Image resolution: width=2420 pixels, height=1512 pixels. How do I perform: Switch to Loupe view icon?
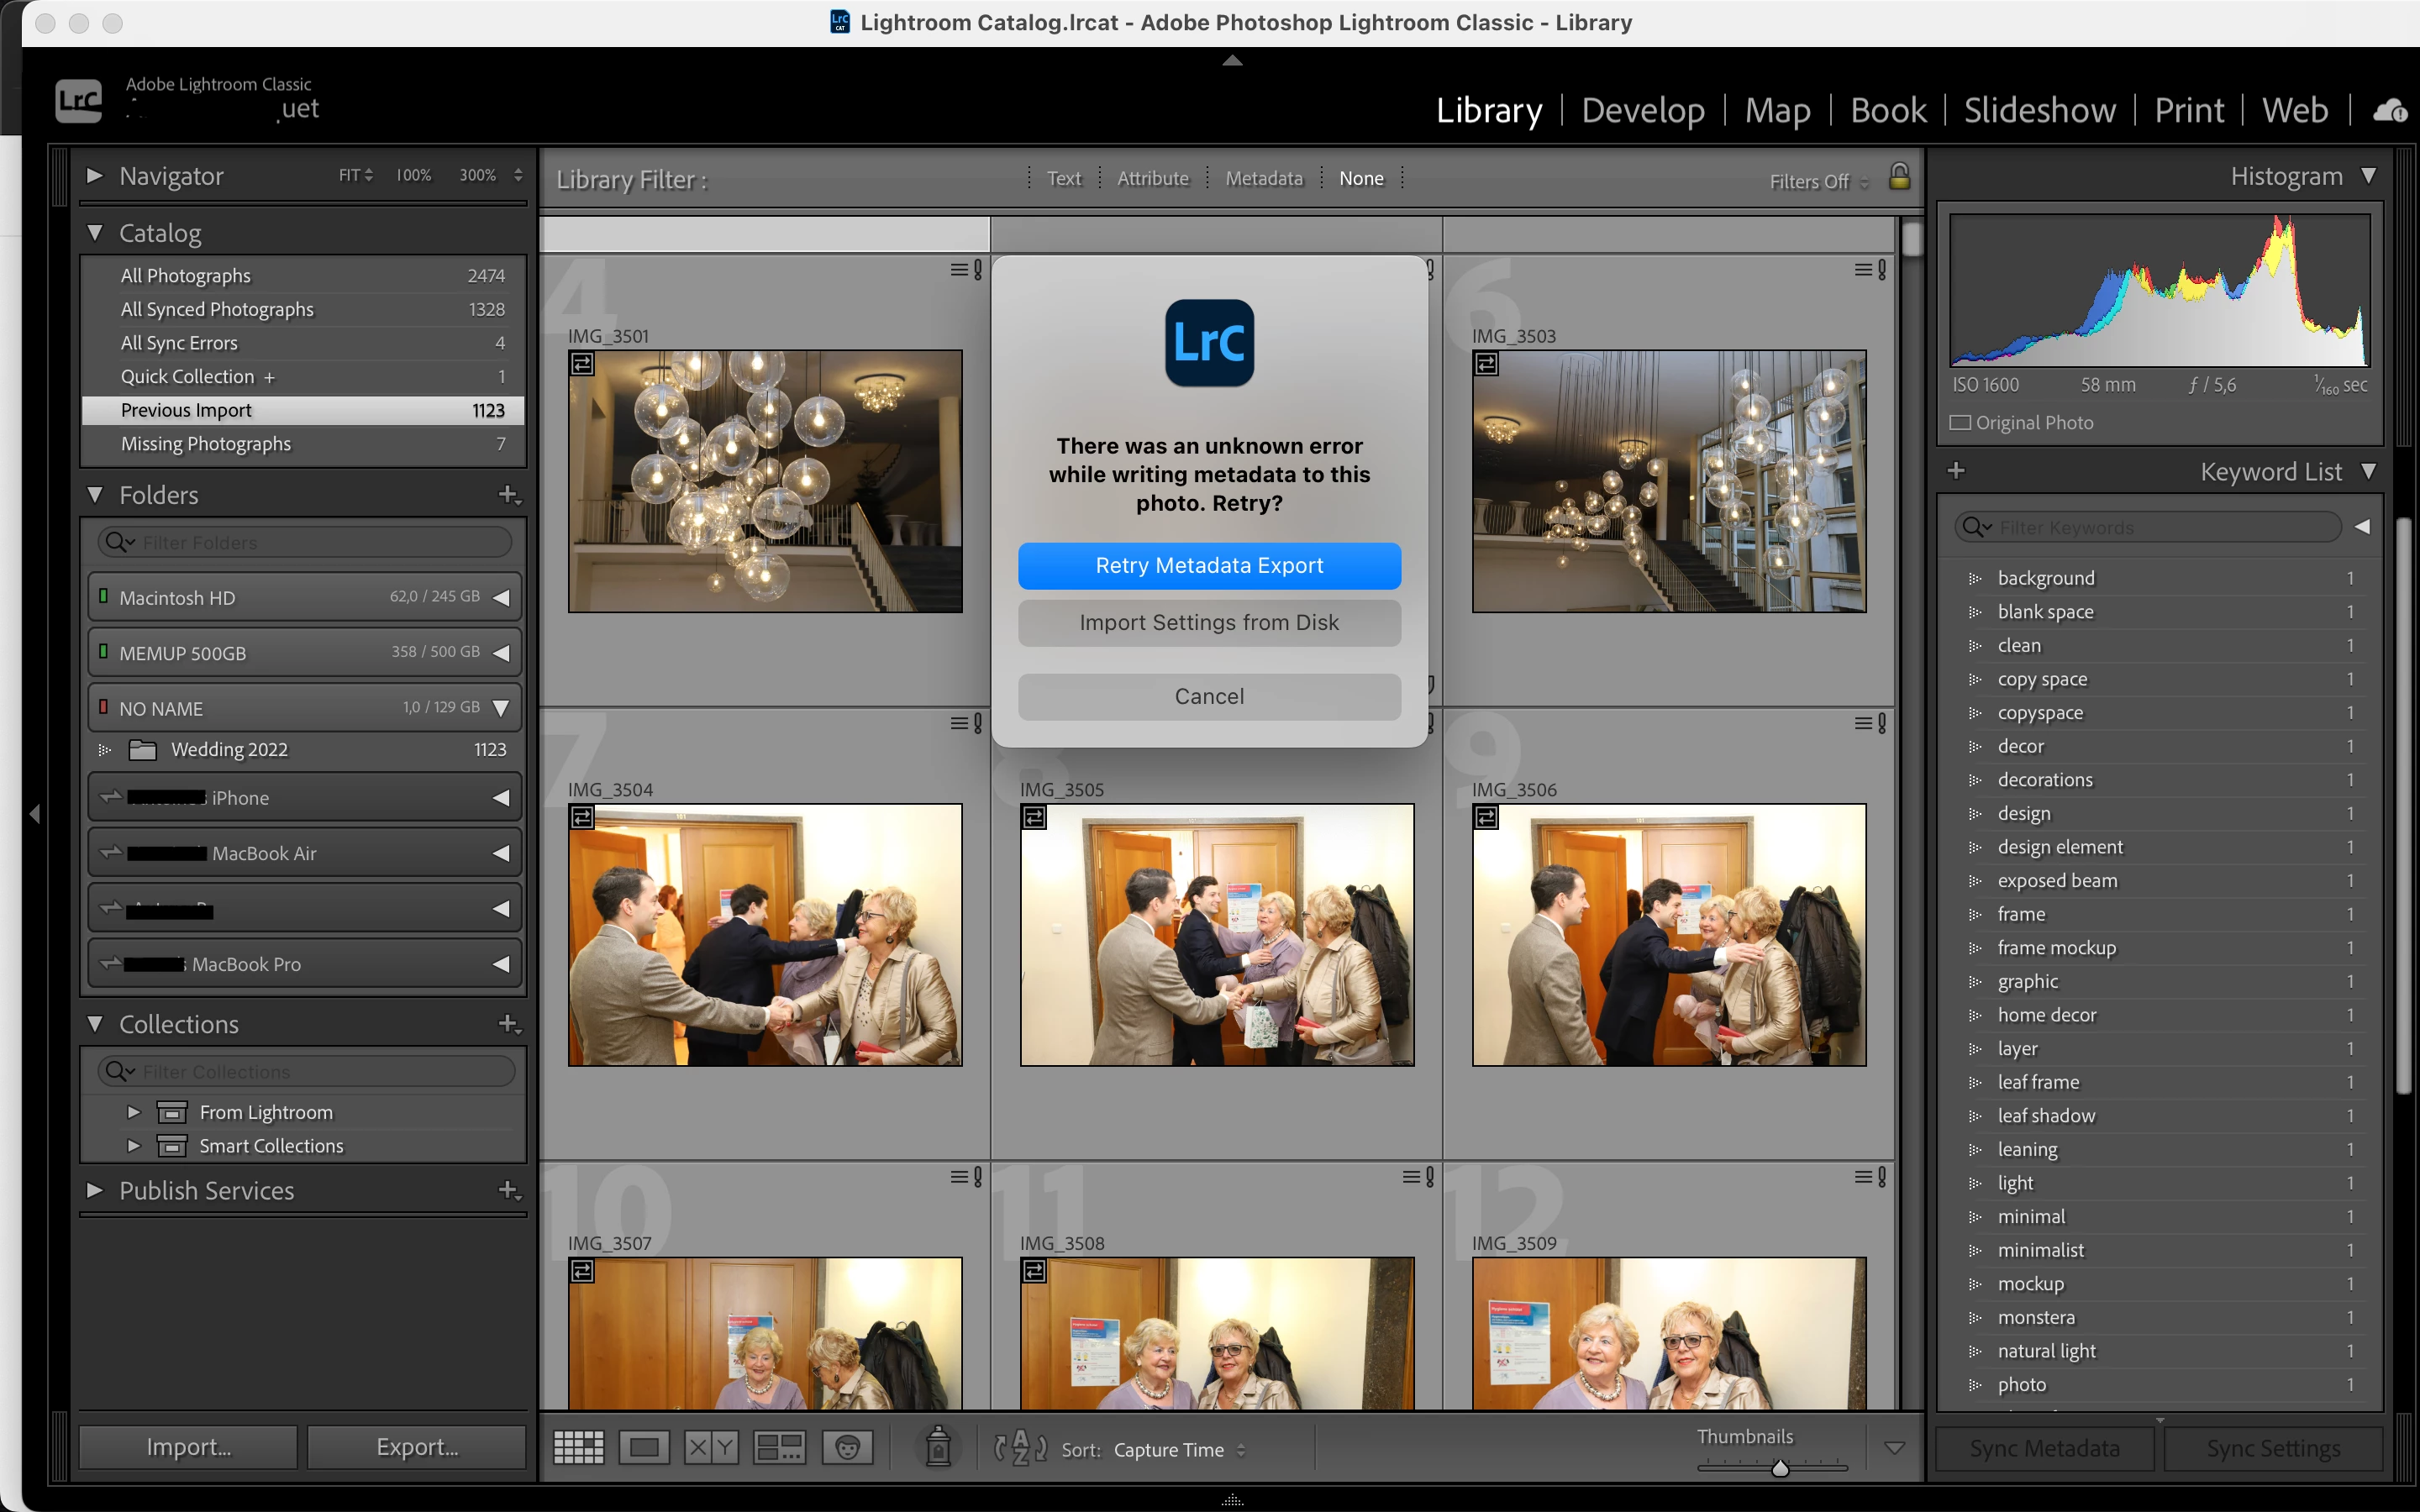pyautogui.click(x=644, y=1447)
